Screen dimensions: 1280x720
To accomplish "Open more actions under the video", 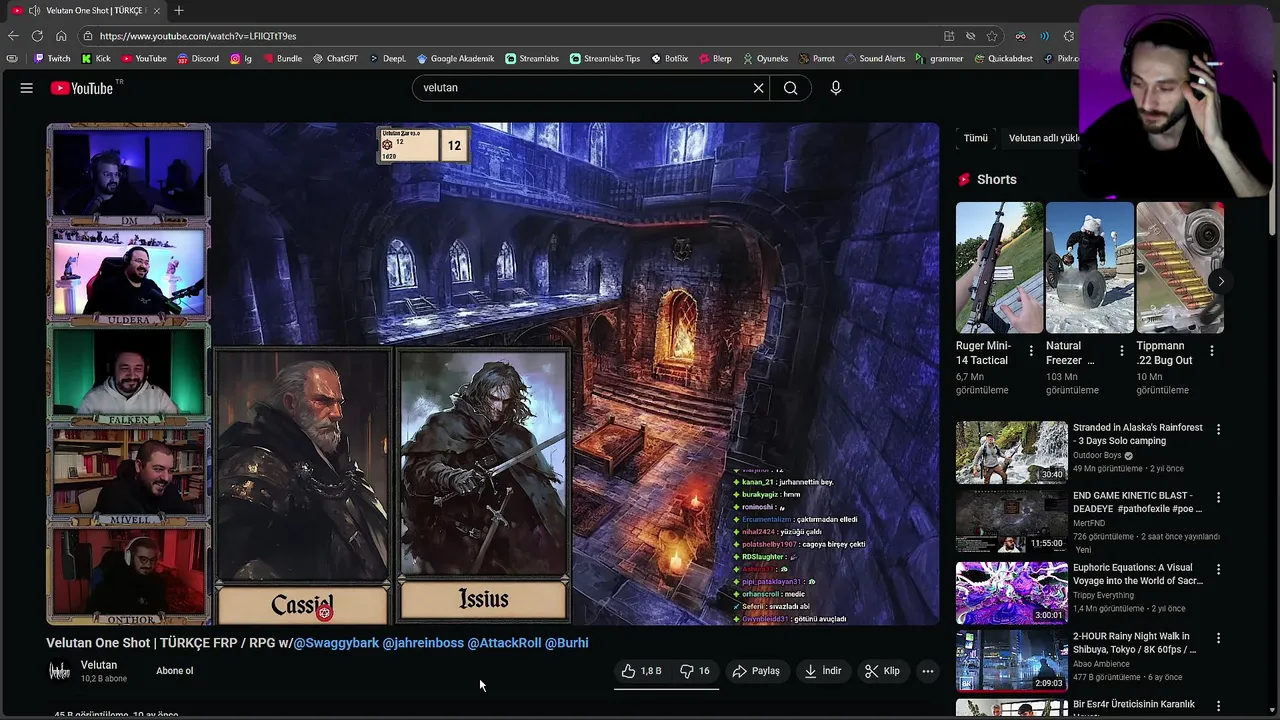I will tap(928, 671).
